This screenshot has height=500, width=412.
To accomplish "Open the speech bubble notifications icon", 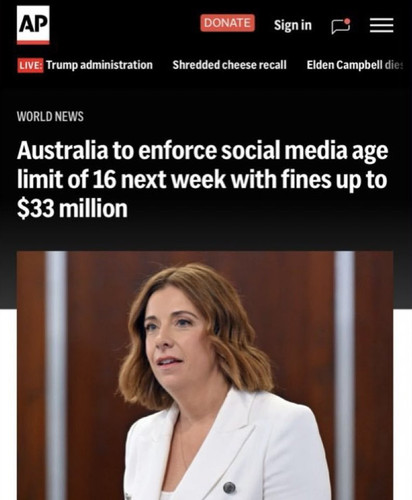I will [x=341, y=26].
